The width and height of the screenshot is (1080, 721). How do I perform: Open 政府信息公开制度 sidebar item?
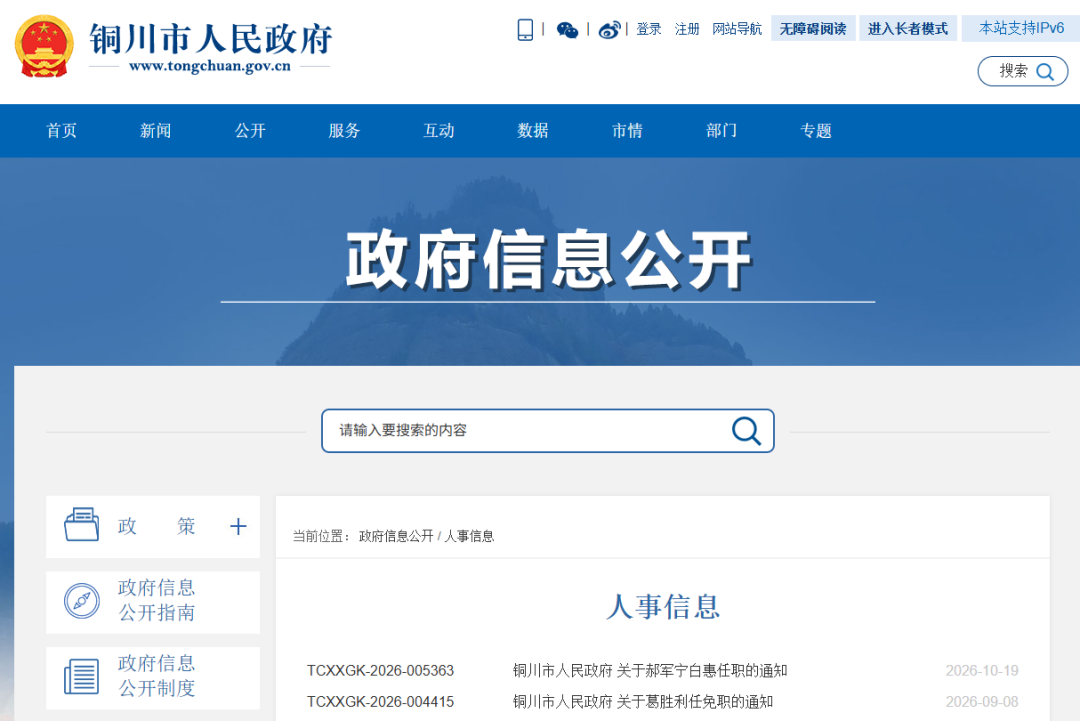click(153, 678)
